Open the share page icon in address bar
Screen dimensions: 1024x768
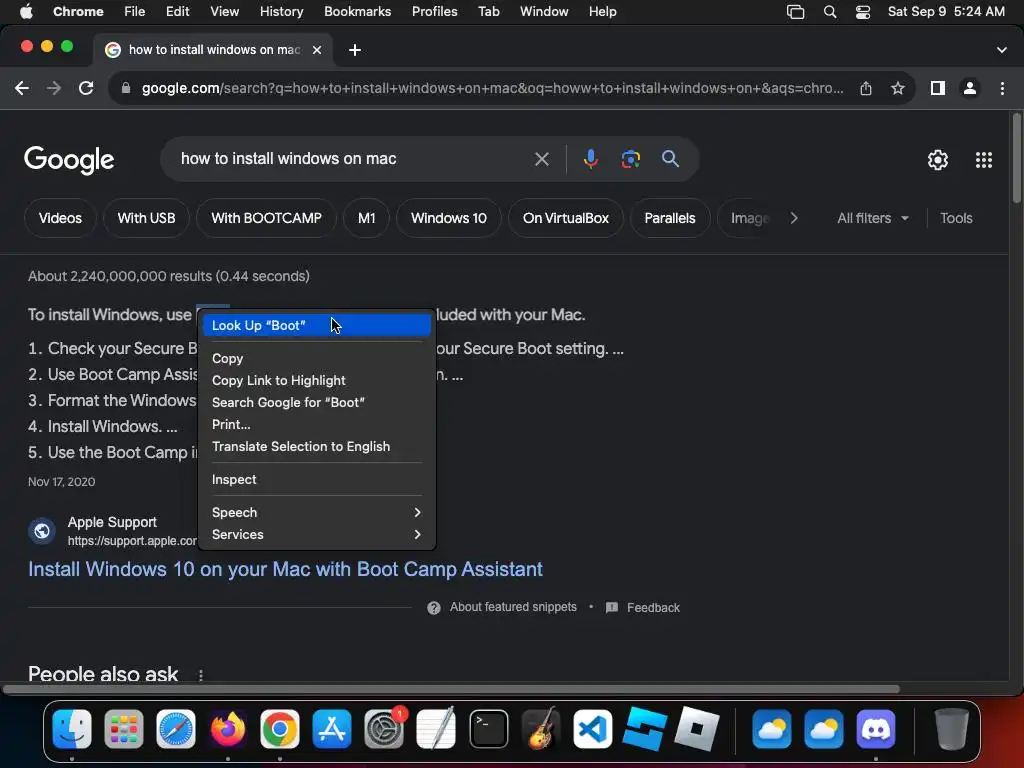tap(866, 88)
